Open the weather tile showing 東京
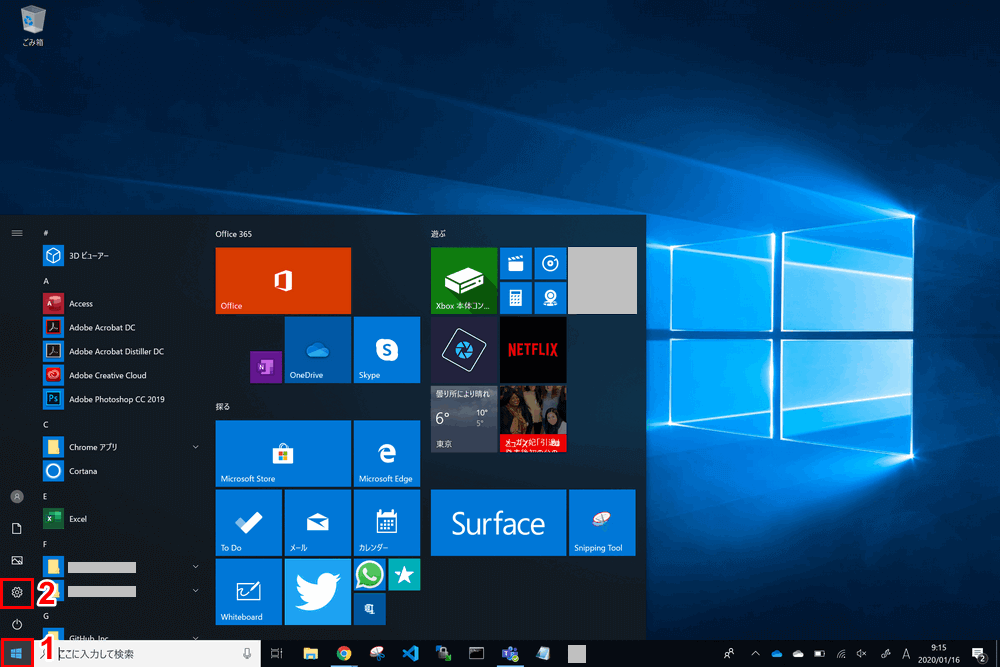The image size is (1000, 667). point(464,419)
